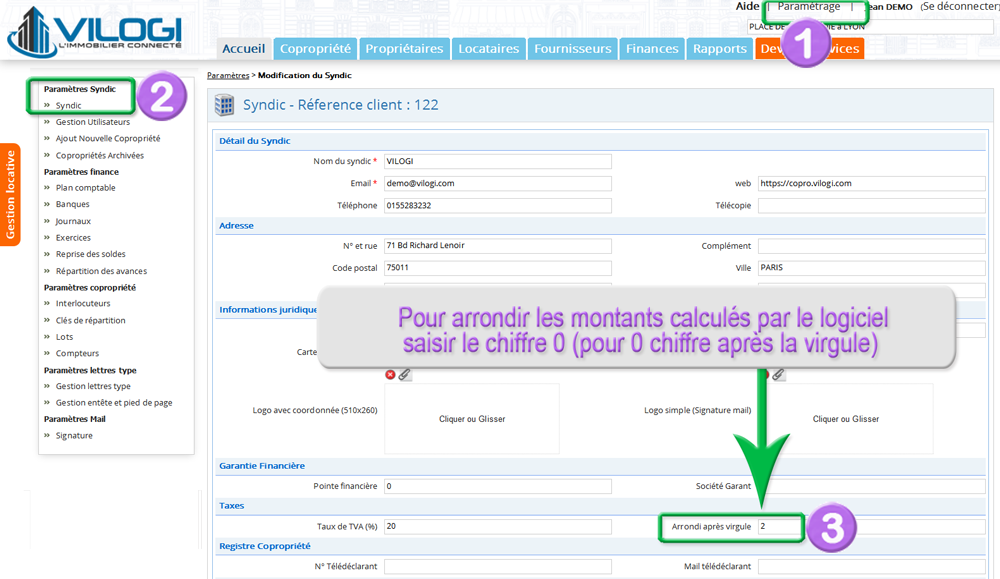Open Journaux in sidebar
This screenshot has height=579, width=1000.
click(73, 221)
